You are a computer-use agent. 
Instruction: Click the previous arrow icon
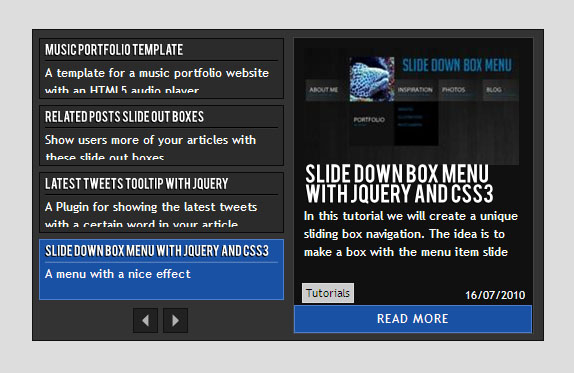[145, 320]
